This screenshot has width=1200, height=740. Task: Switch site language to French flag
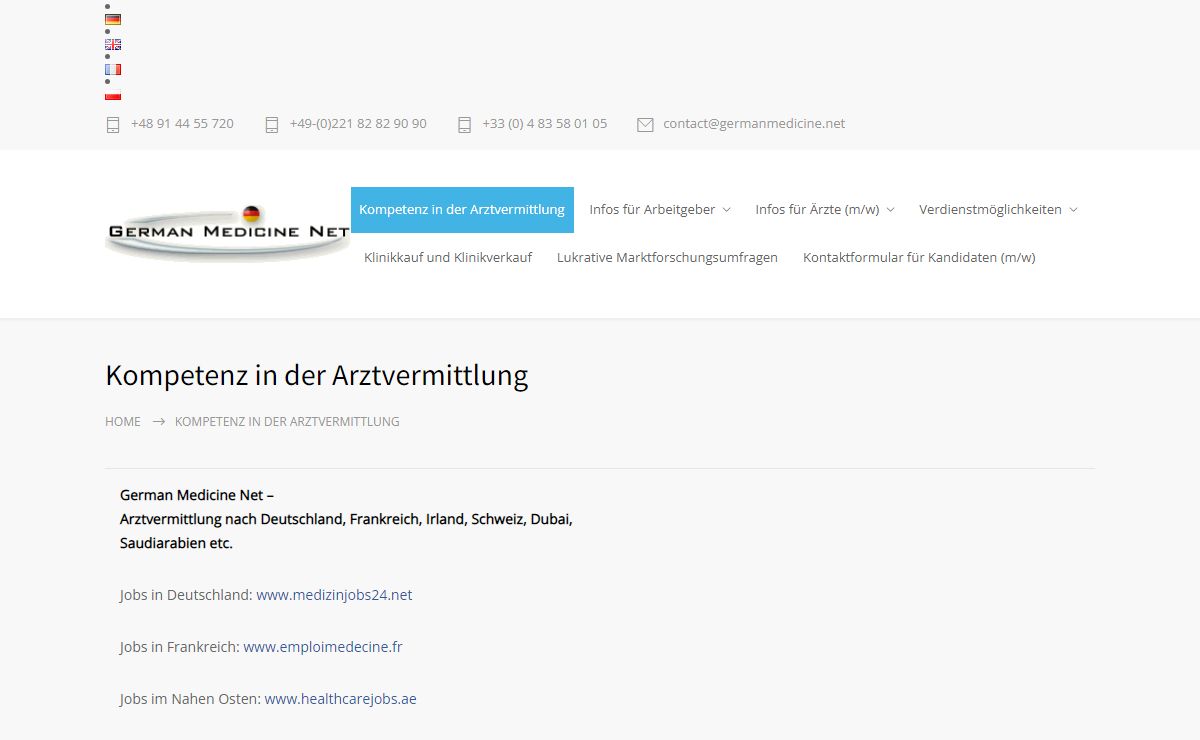click(x=113, y=70)
